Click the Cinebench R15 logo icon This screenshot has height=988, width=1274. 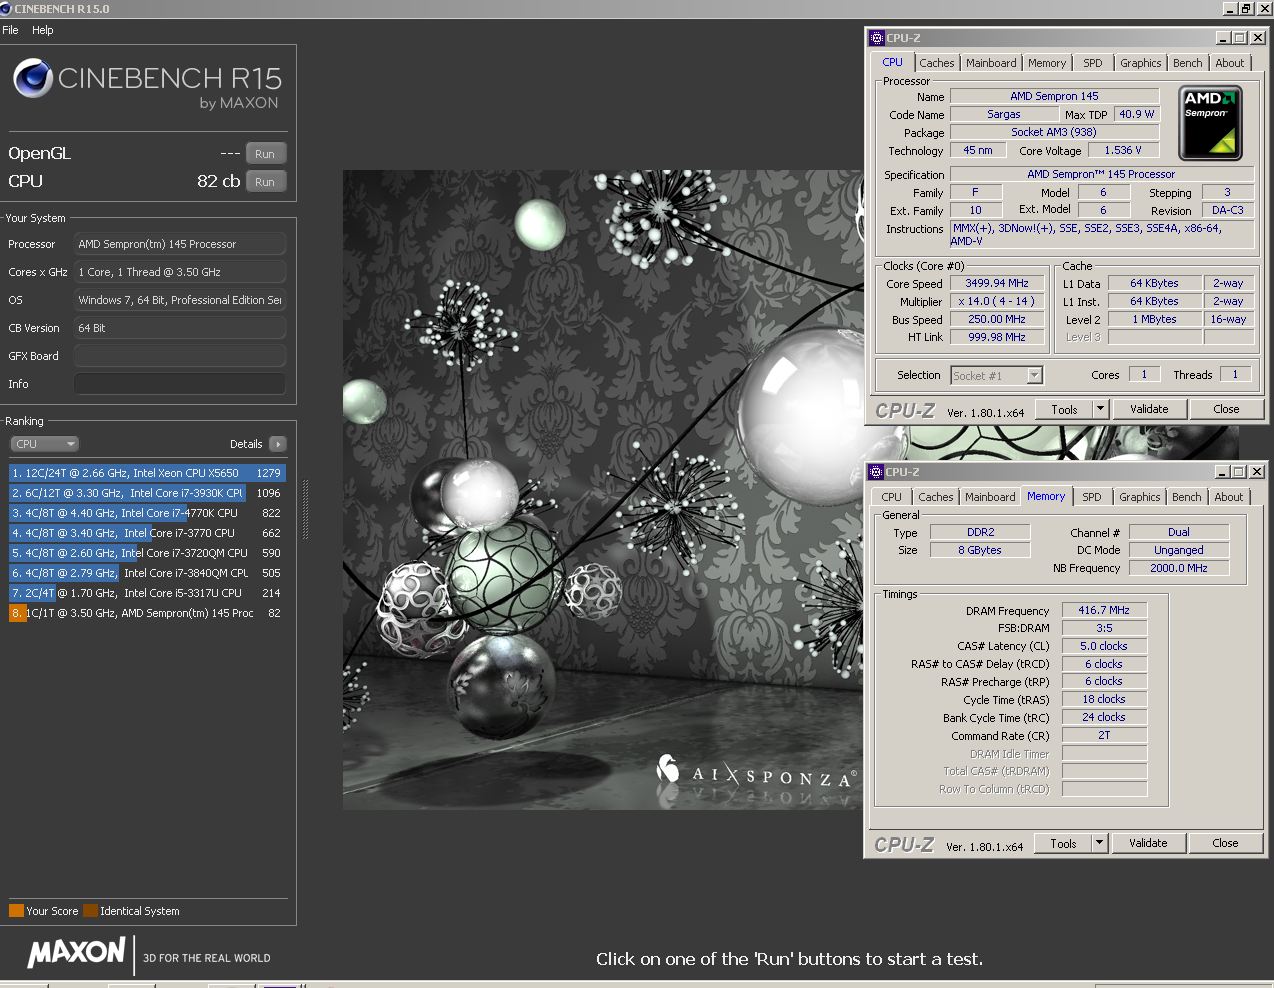33,78
